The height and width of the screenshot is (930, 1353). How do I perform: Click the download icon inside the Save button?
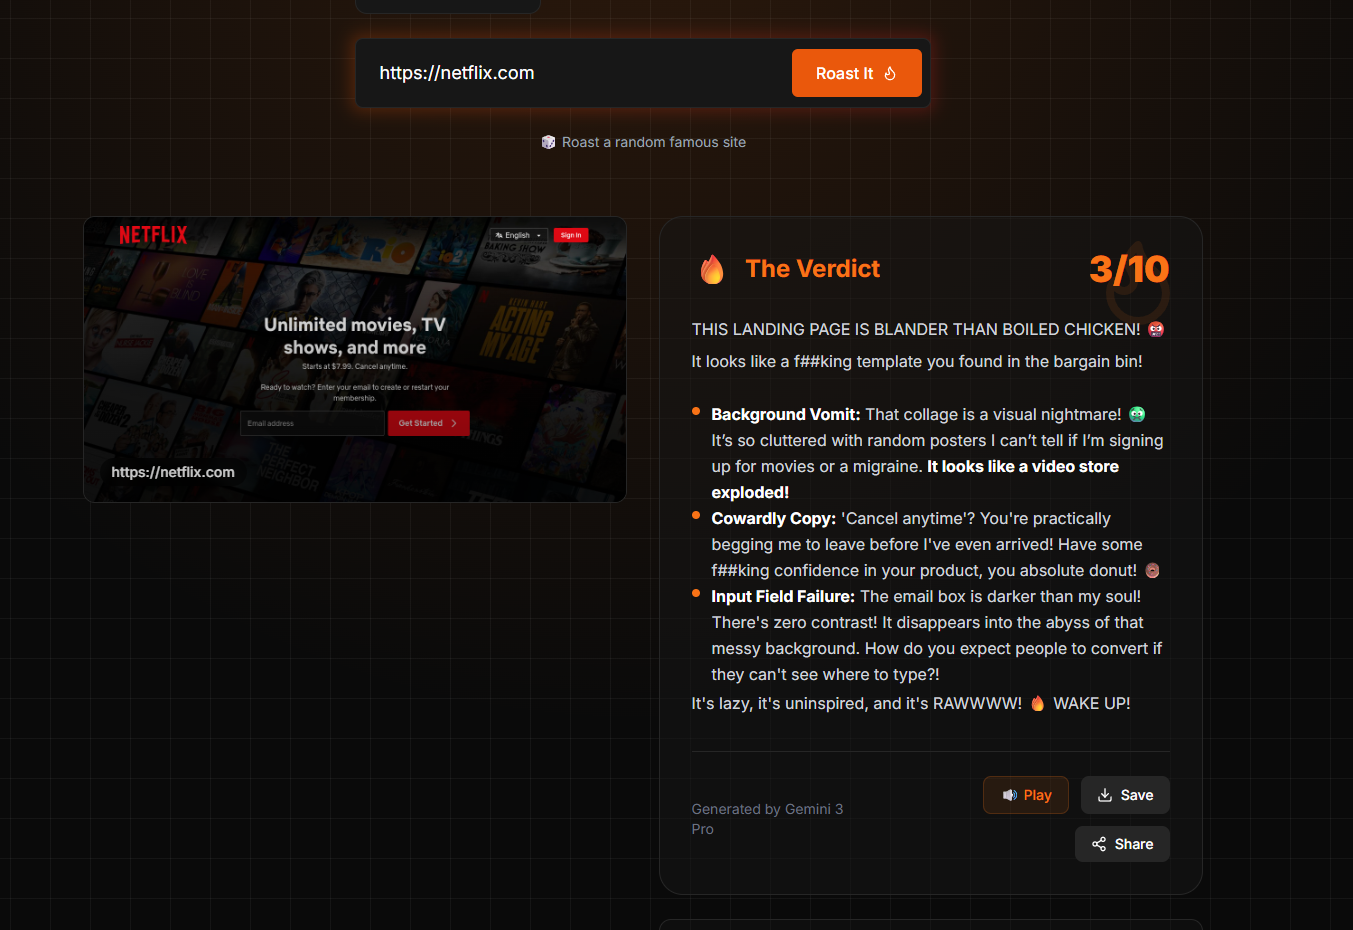tap(1105, 794)
